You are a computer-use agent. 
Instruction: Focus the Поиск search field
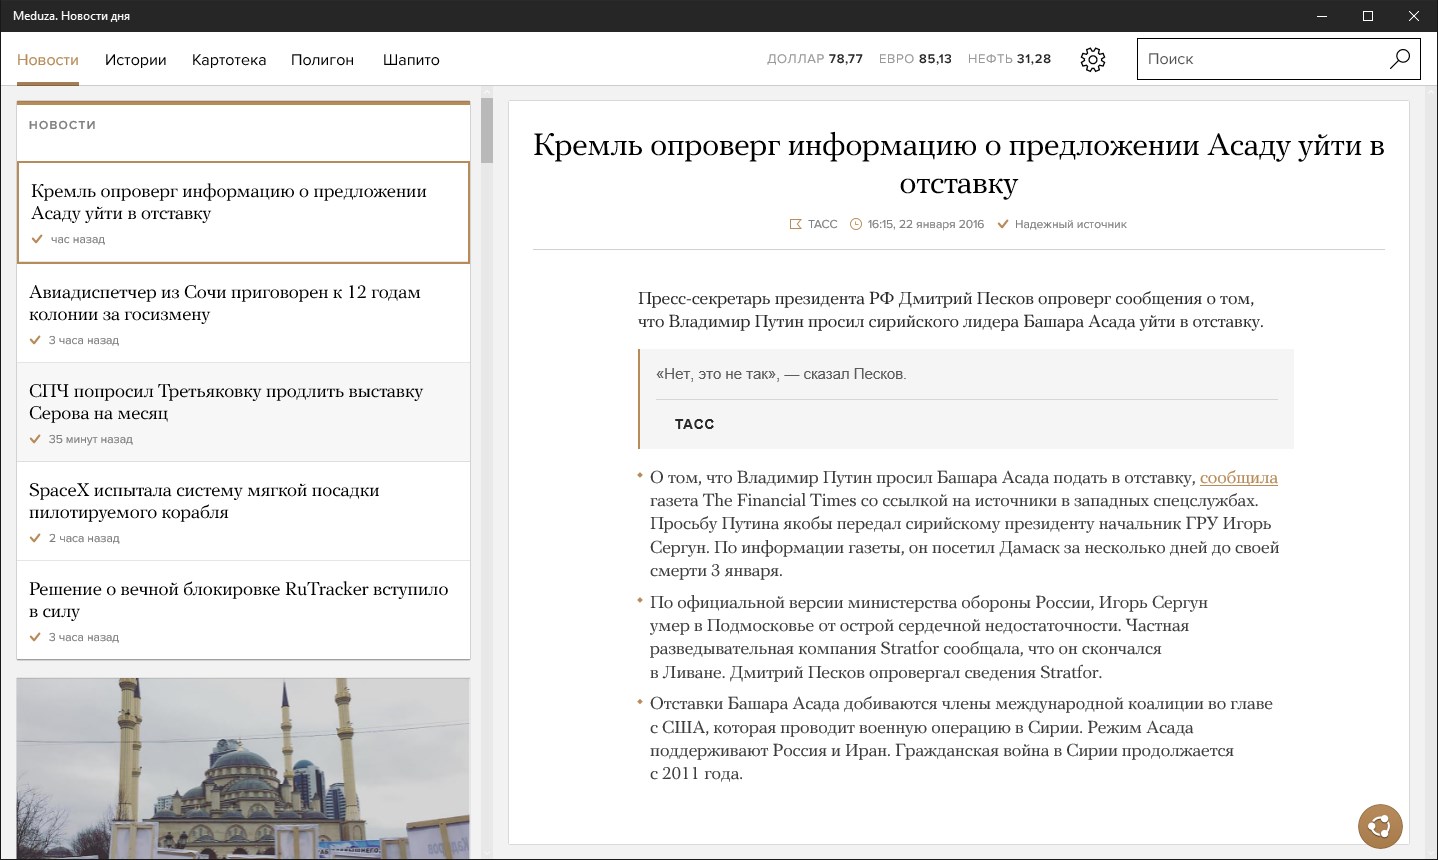point(1279,59)
